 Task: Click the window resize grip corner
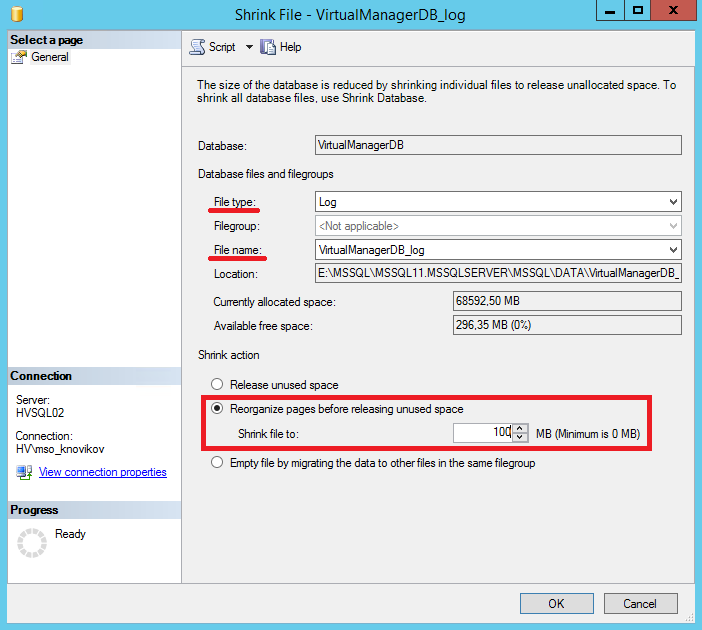pos(689,618)
